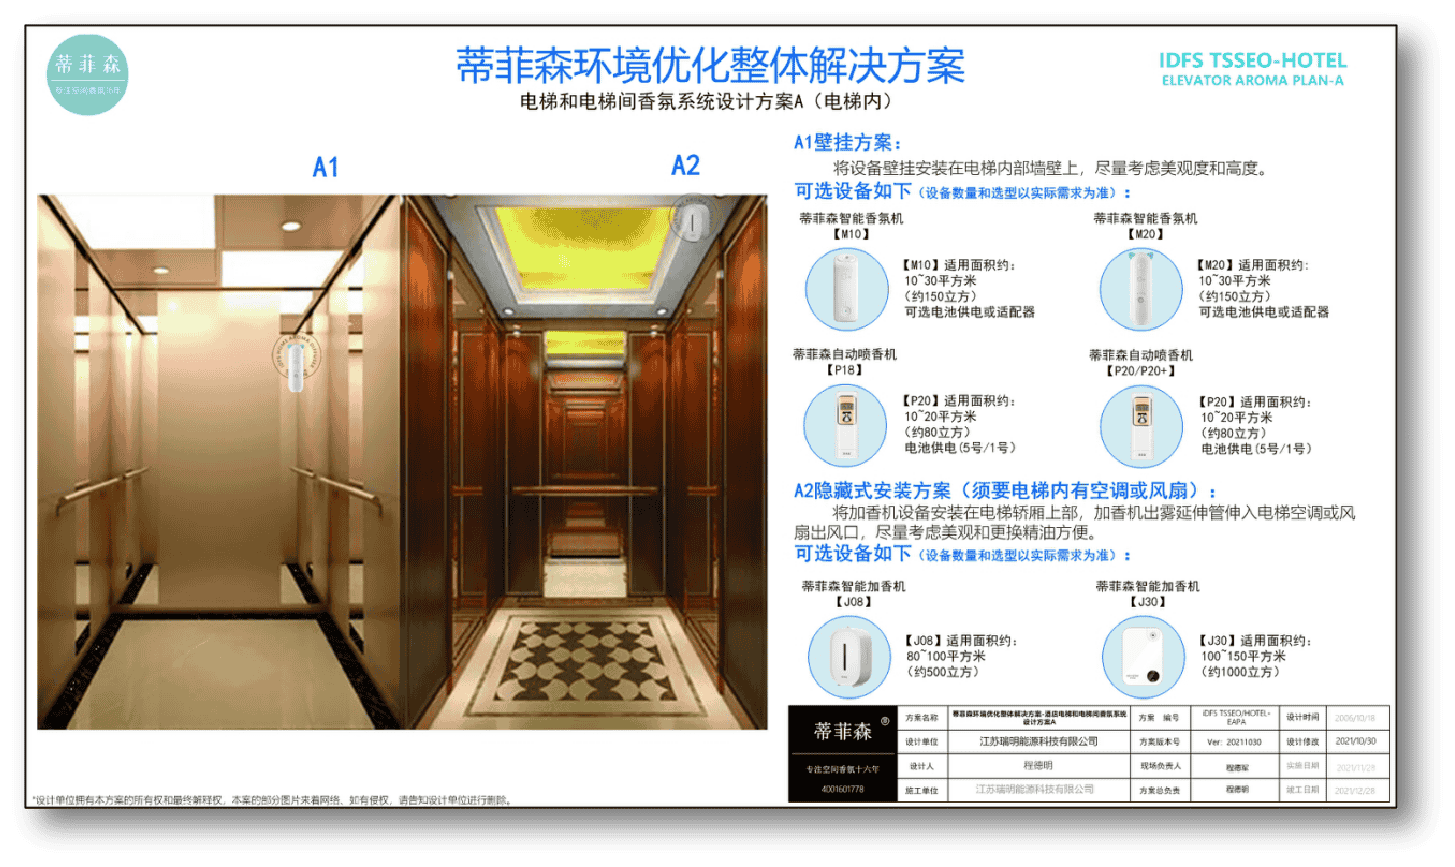
Task: Click the 蒂菲森智能香氛机【M10】 label
Action: [x=851, y=226]
